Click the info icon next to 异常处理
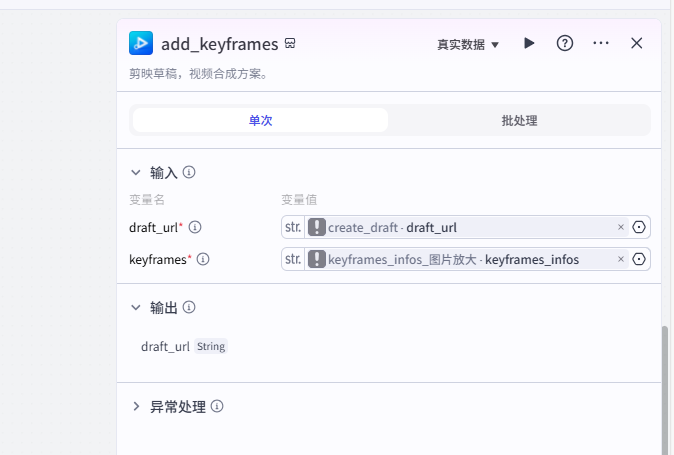This screenshot has width=674, height=455. tap(217, 407)
